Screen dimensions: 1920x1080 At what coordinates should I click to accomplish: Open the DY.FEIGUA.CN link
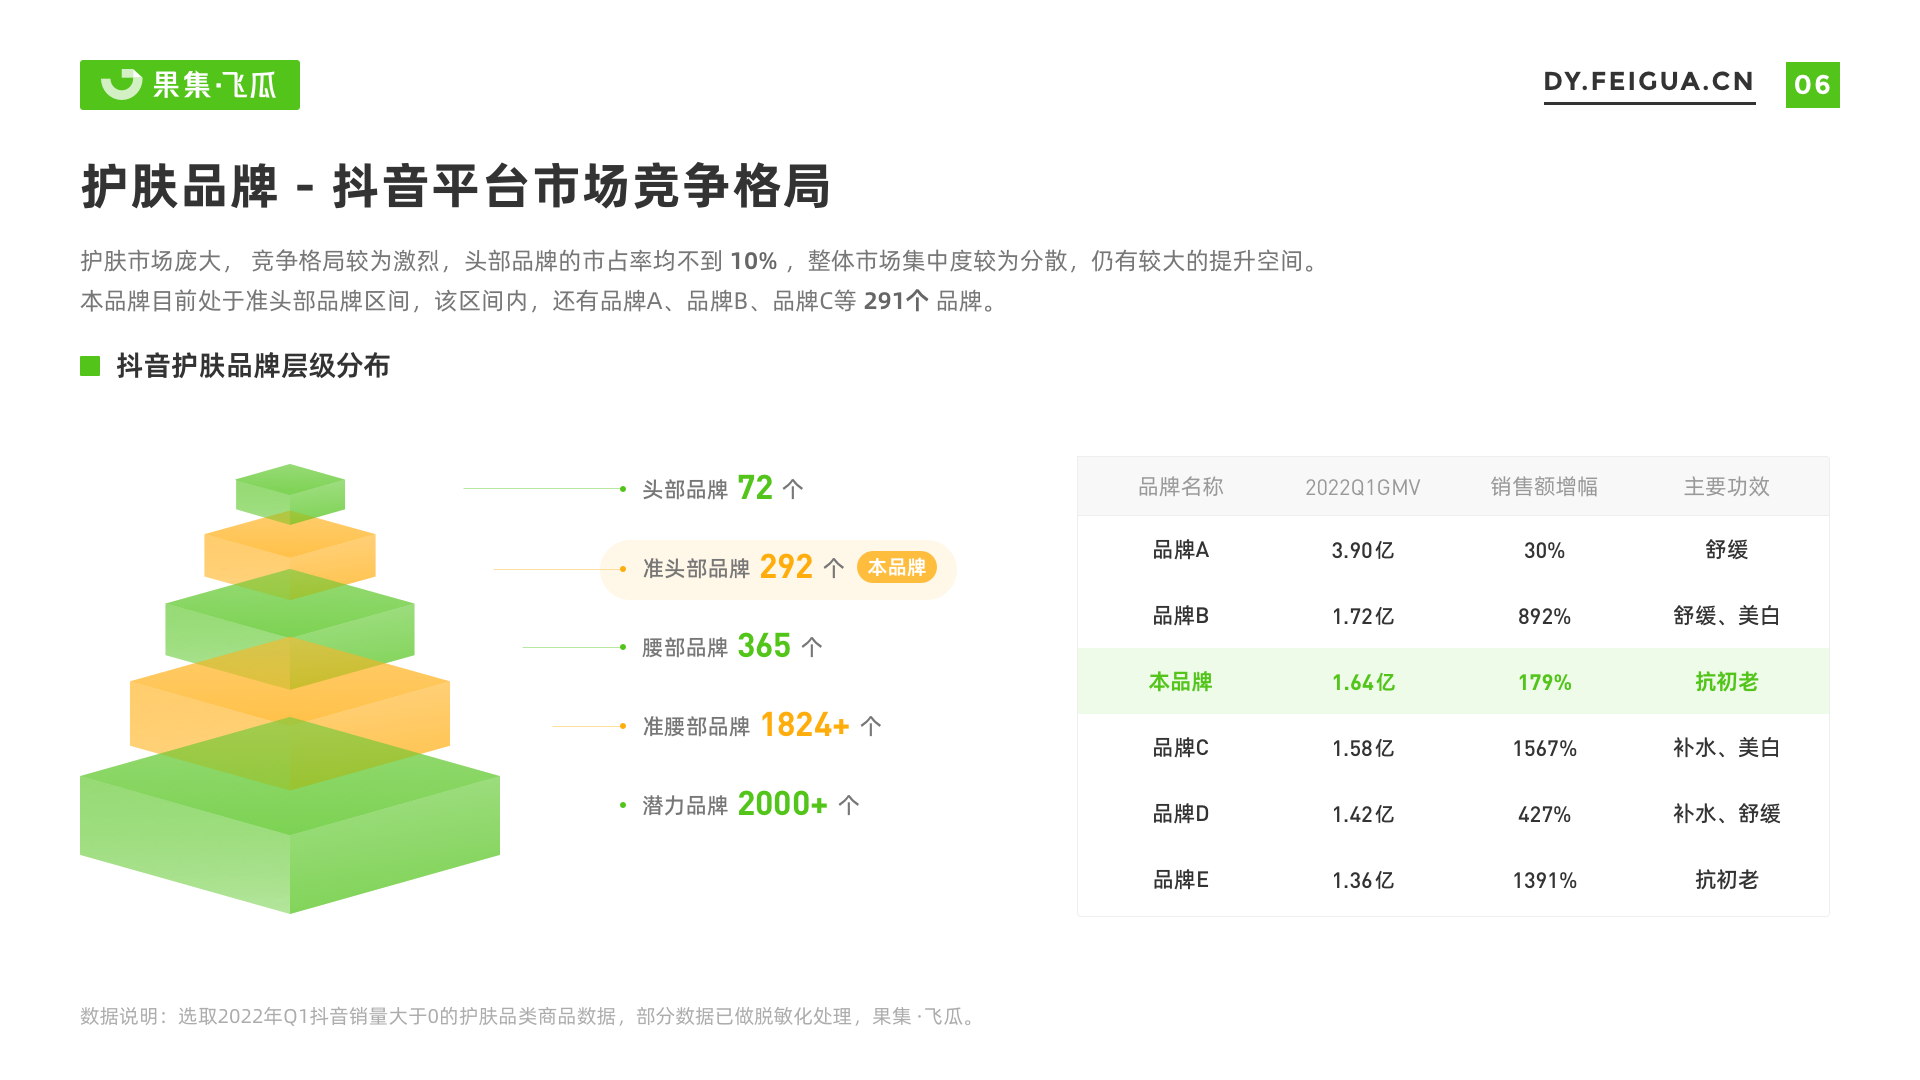tap(1649, 82)
